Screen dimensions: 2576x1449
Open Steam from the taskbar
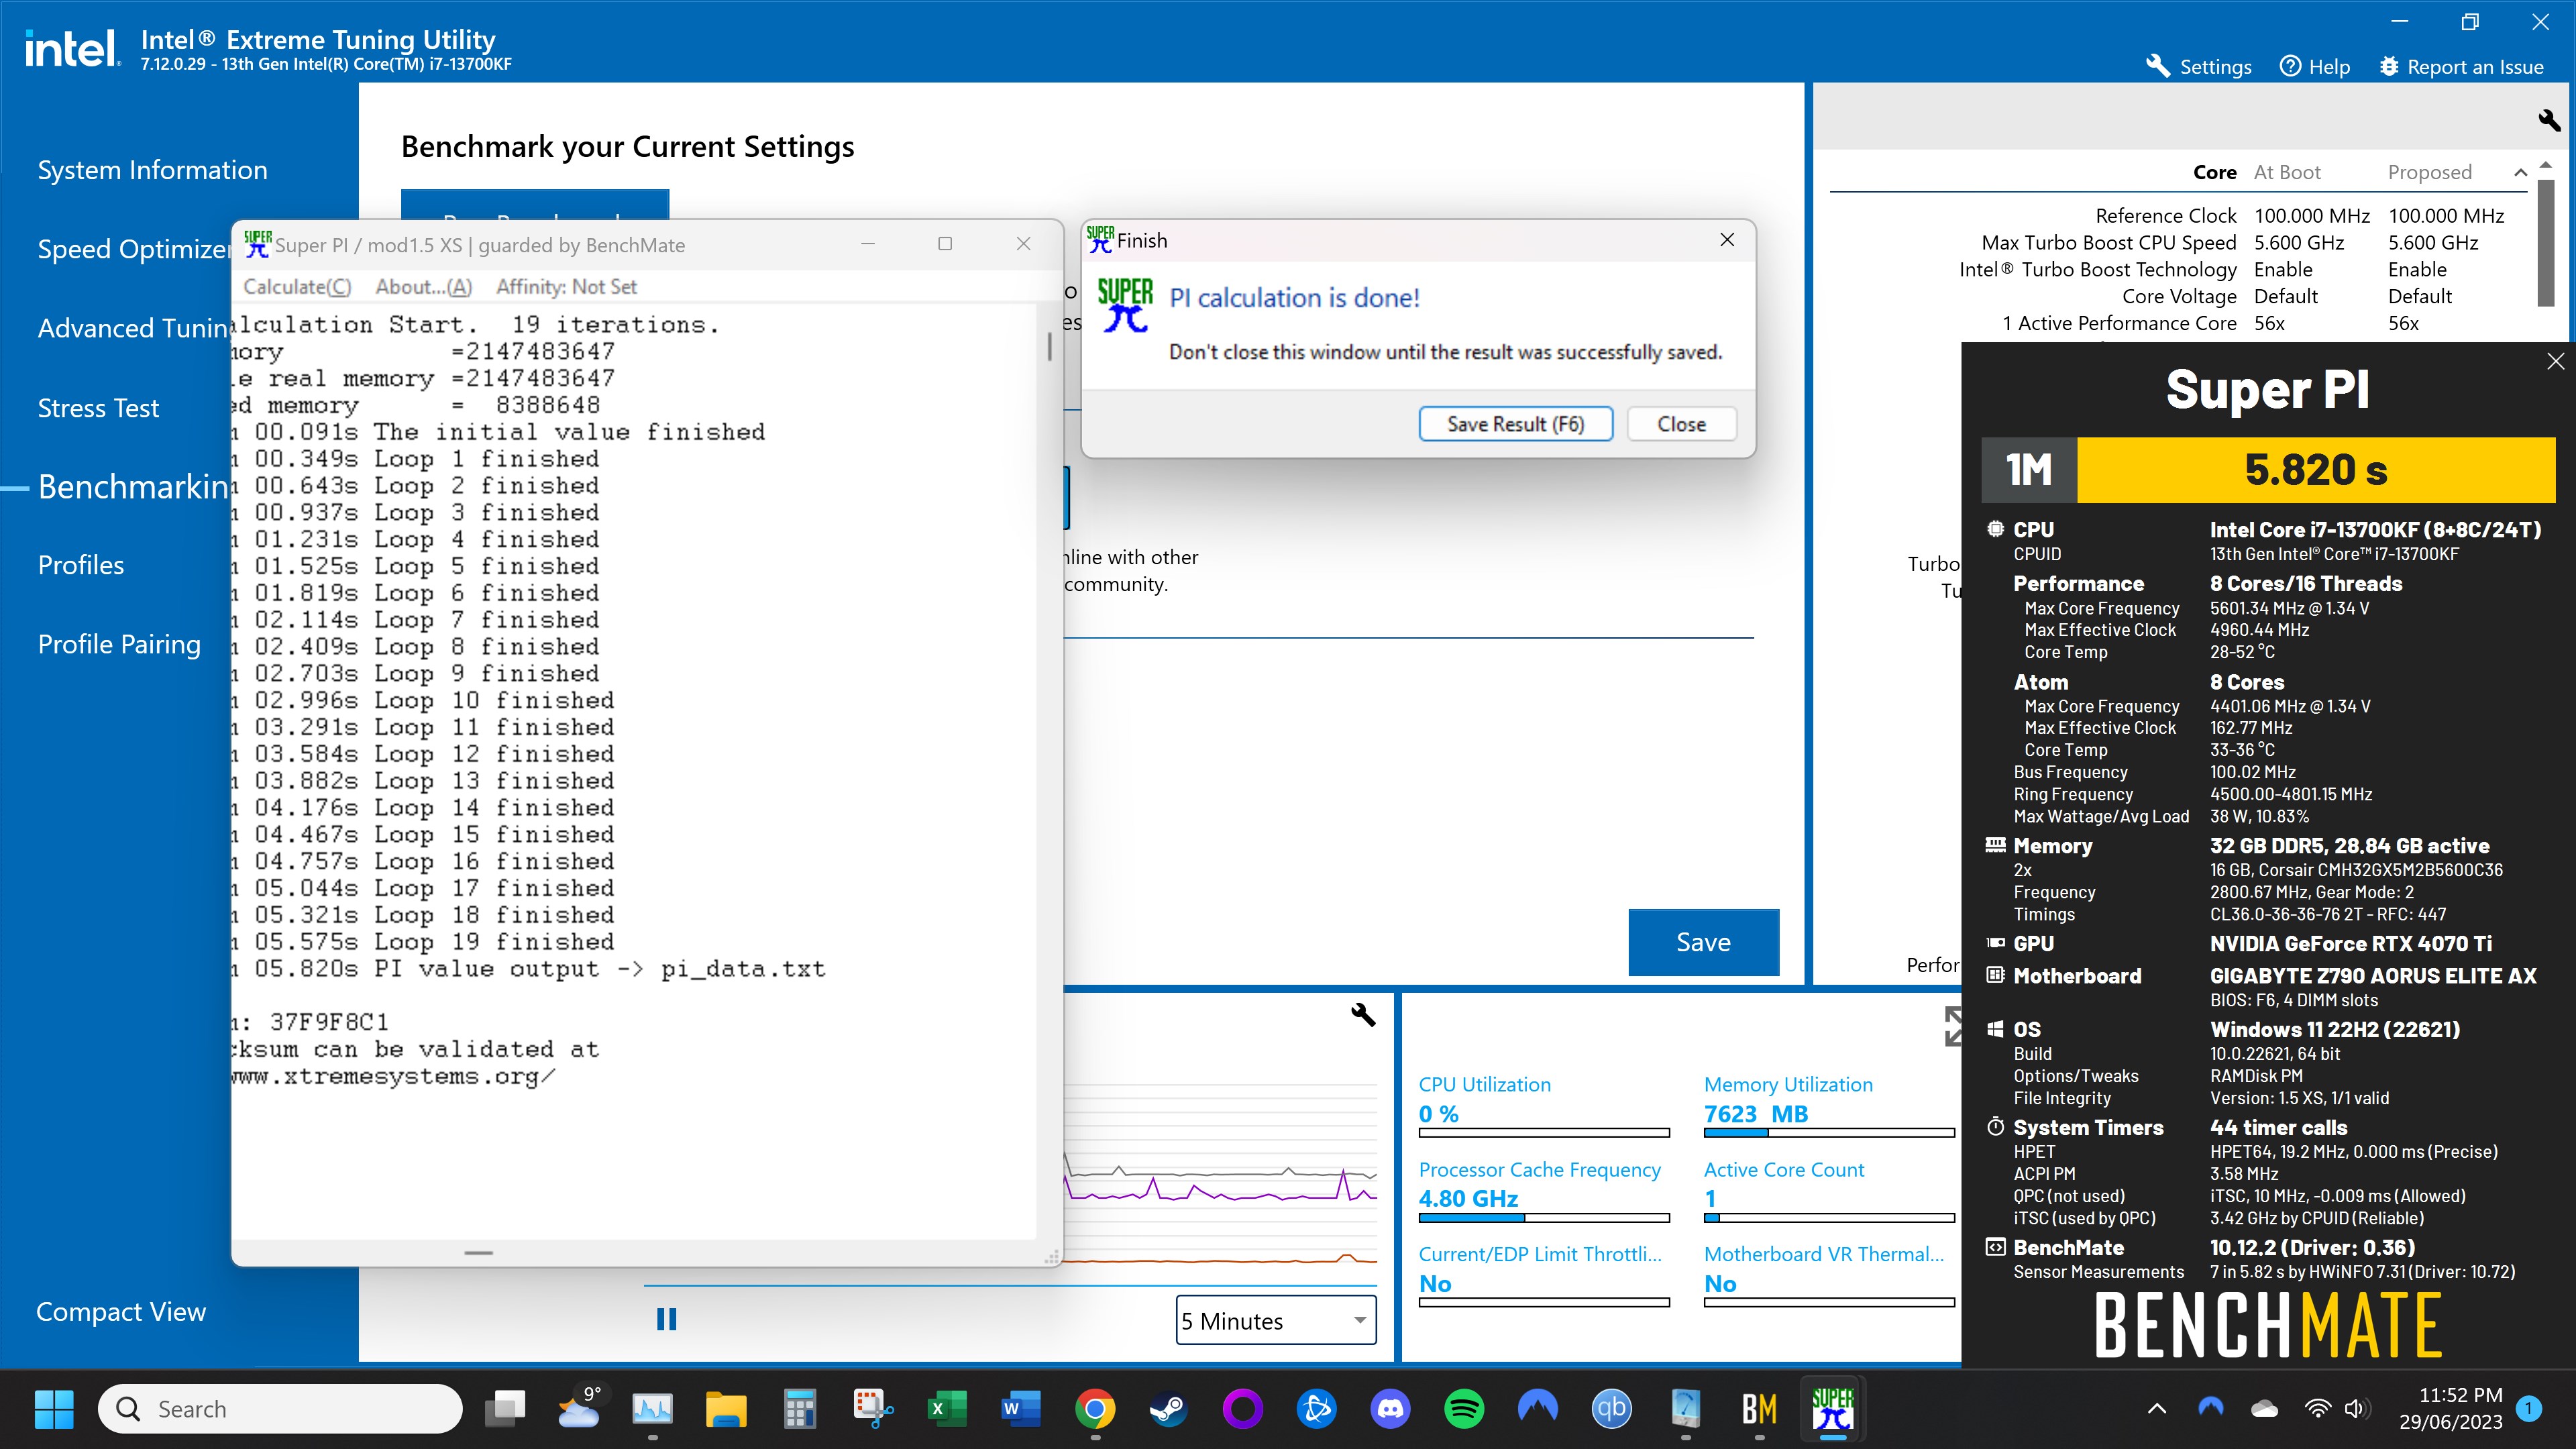coord(1168,1410)
